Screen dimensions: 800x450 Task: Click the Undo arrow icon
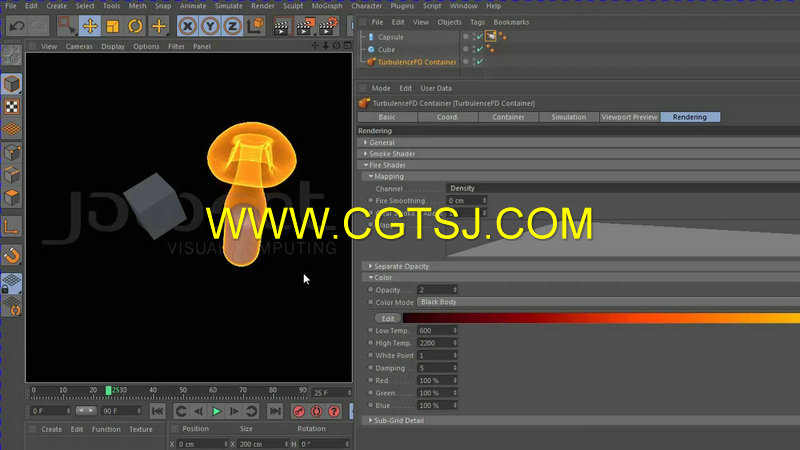tap(16, 26)
